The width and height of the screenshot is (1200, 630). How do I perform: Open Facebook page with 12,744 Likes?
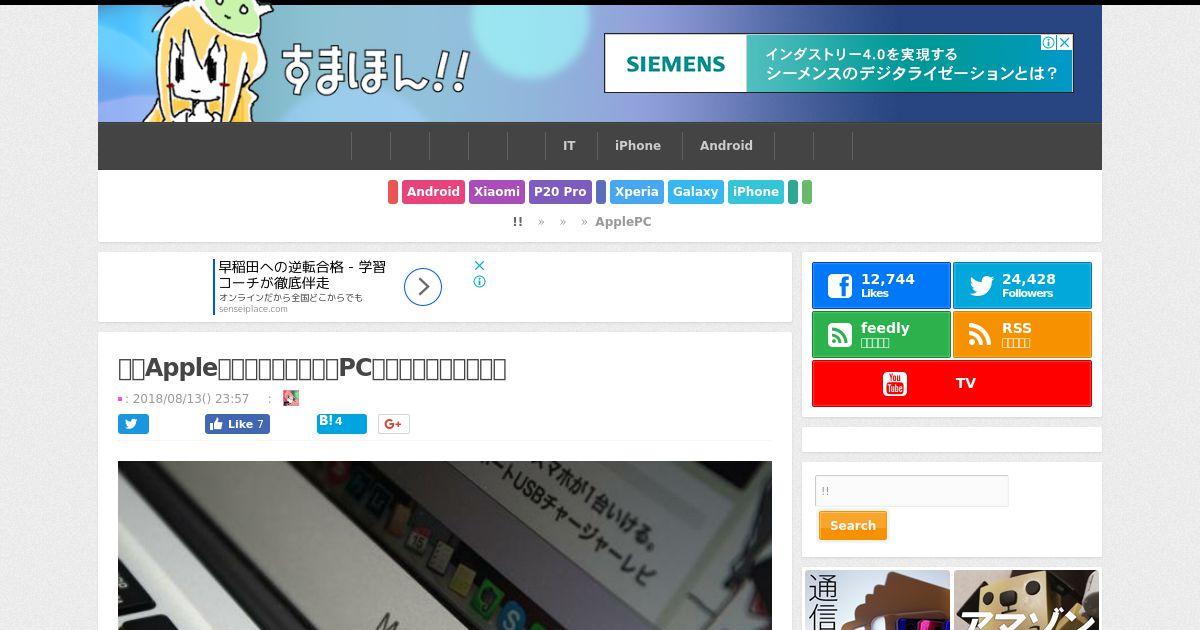881,286
